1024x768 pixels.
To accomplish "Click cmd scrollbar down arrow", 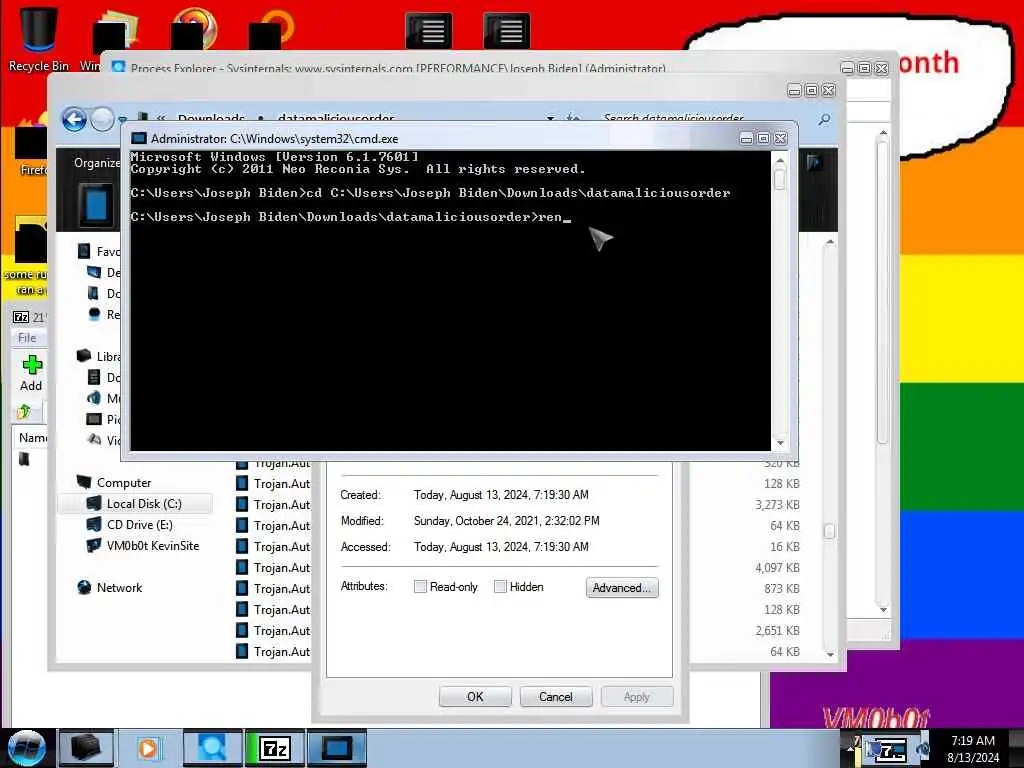I will coord(780,443).
